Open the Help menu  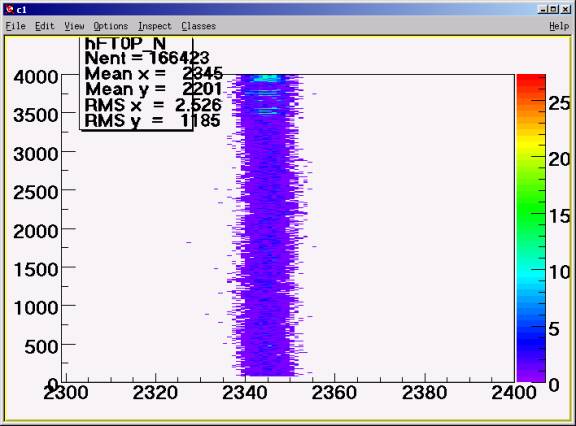coord(559,26)
